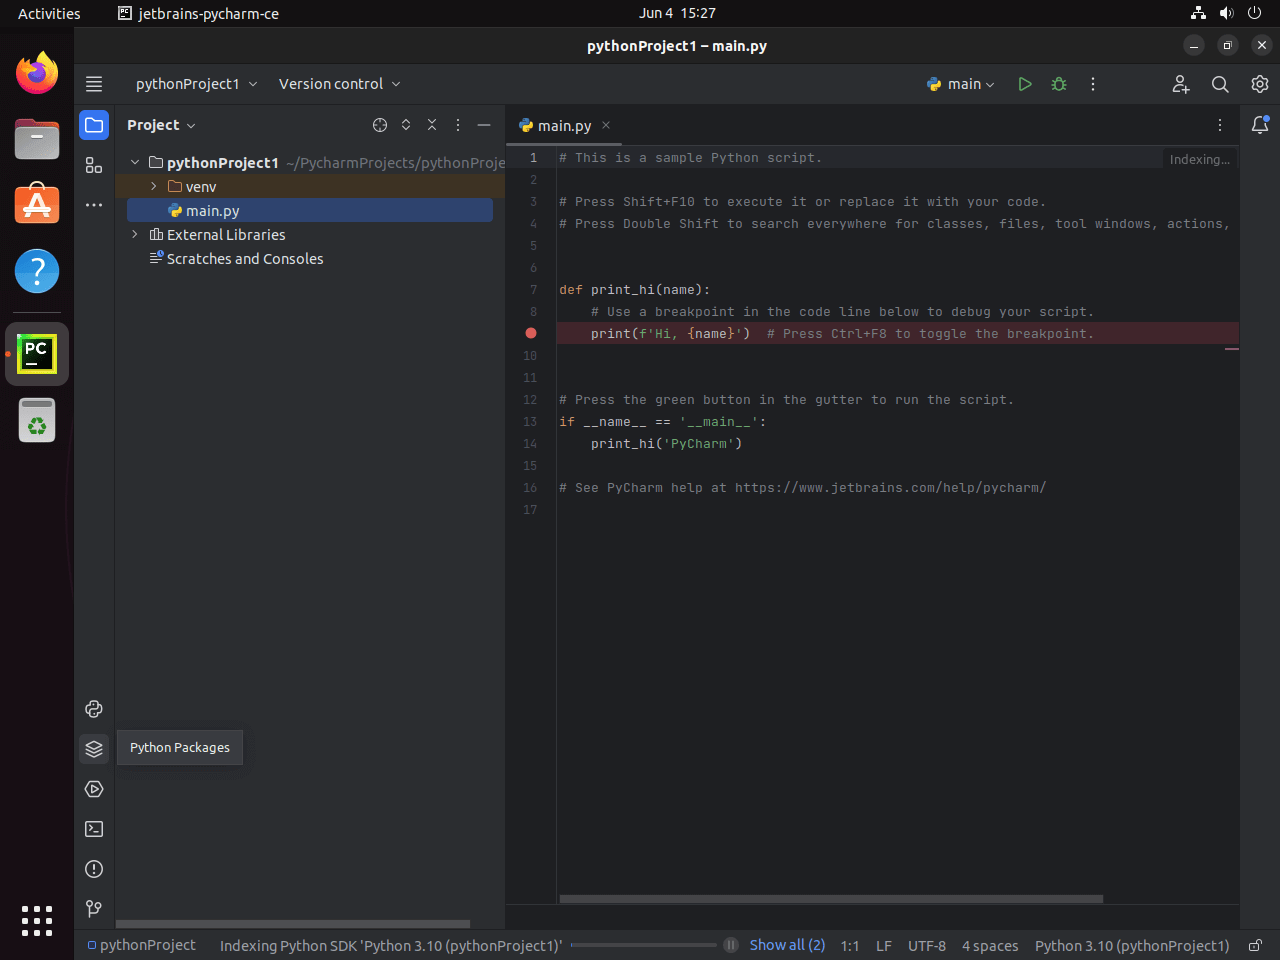The height and width of the screenshot is (960, 1280).
Task: Collapse the pythonProject1 project node
Action: 135,162
